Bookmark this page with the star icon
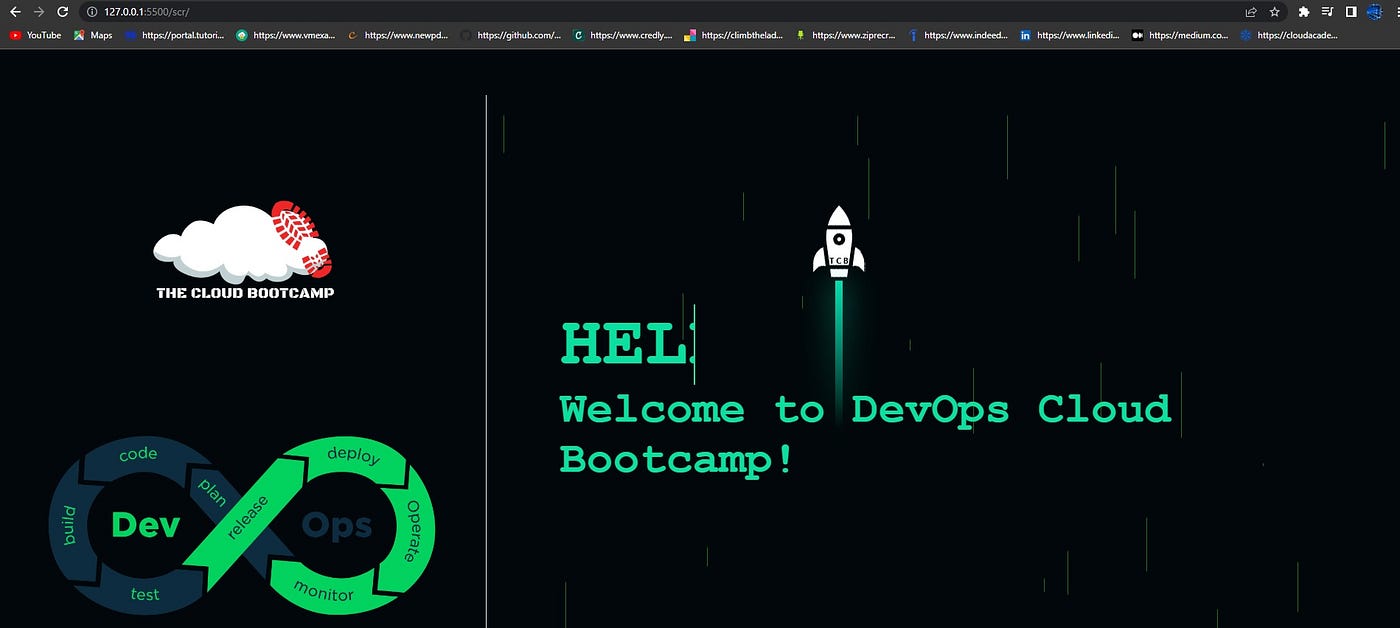Image resolution: width=1400 pixels, height=628 pixels. pos(1275,12)
